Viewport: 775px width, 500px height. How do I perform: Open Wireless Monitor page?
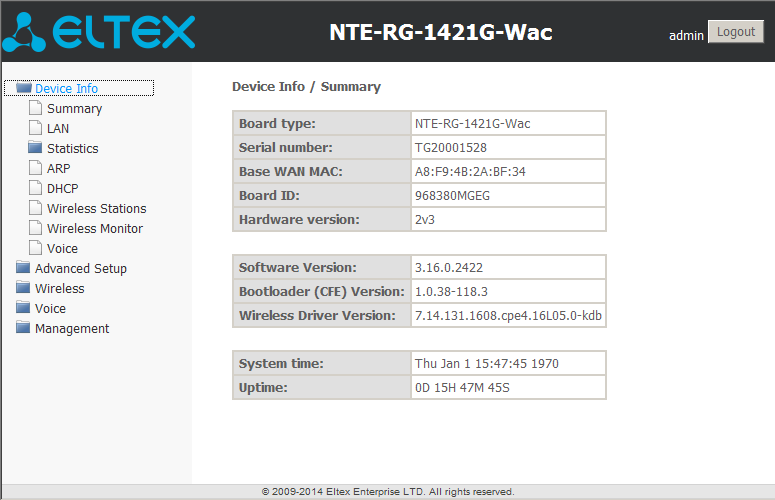pyautogui.click(x=95, y=228)
